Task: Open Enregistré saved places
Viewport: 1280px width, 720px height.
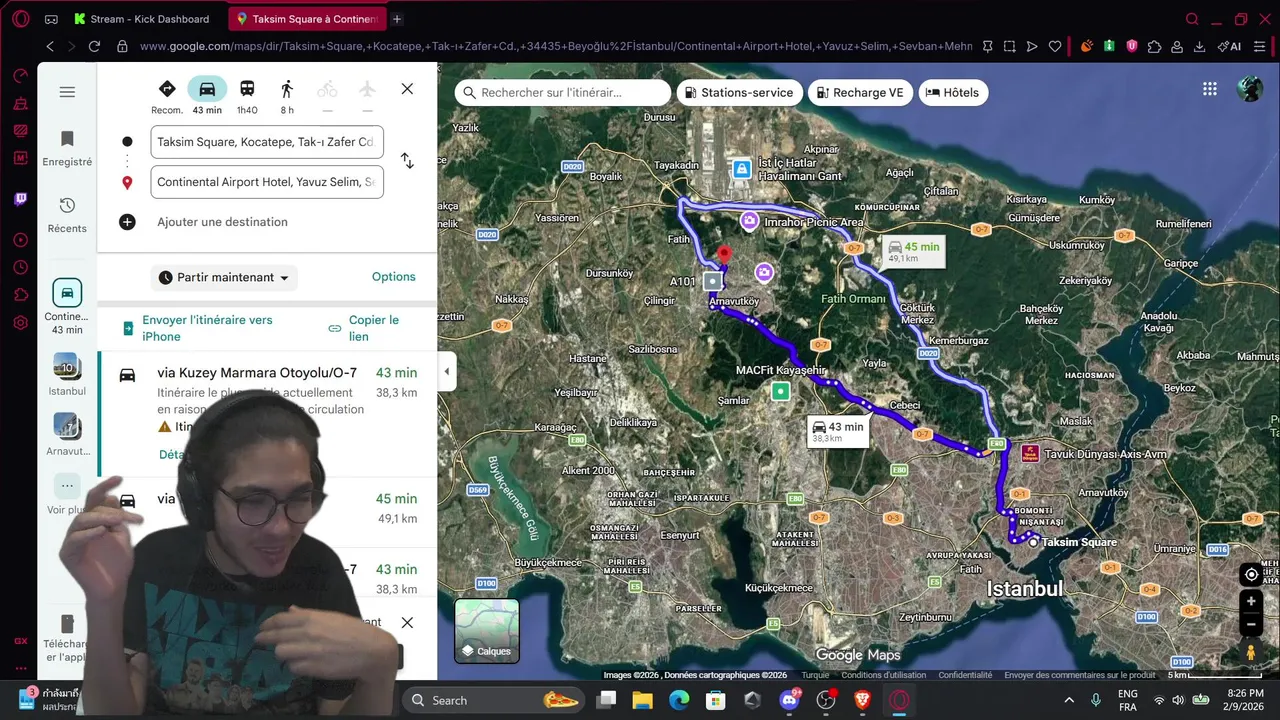Action: point(67,148)
